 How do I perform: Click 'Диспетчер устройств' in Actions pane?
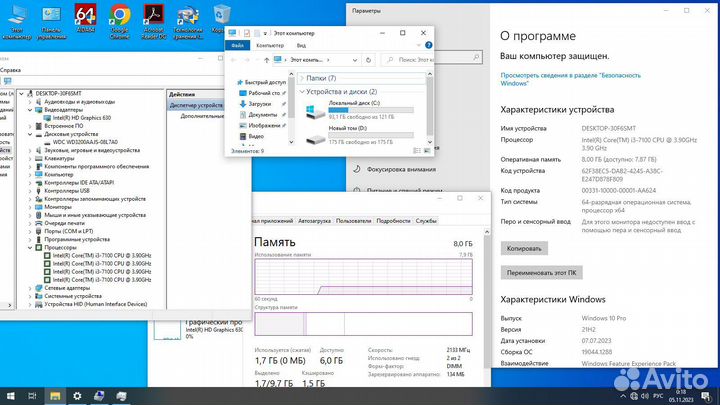pos(196,105)
